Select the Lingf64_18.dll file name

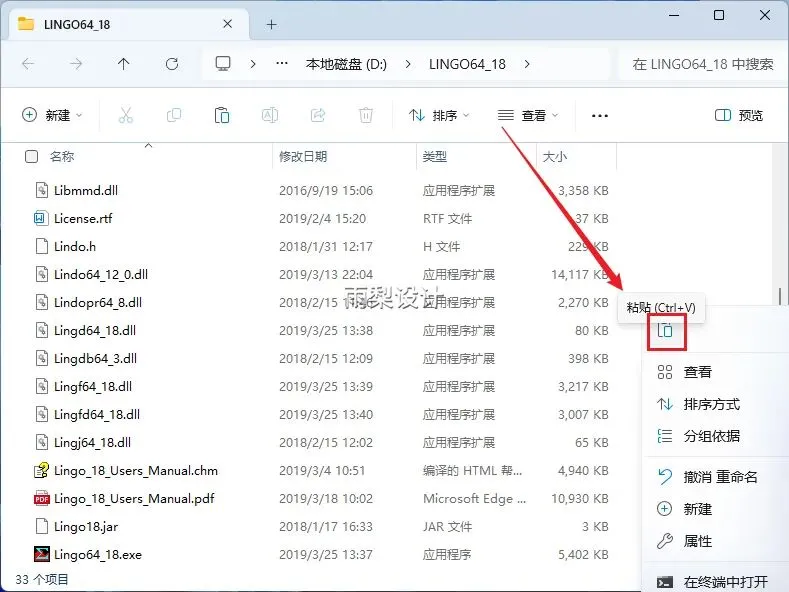click(93, 387)
